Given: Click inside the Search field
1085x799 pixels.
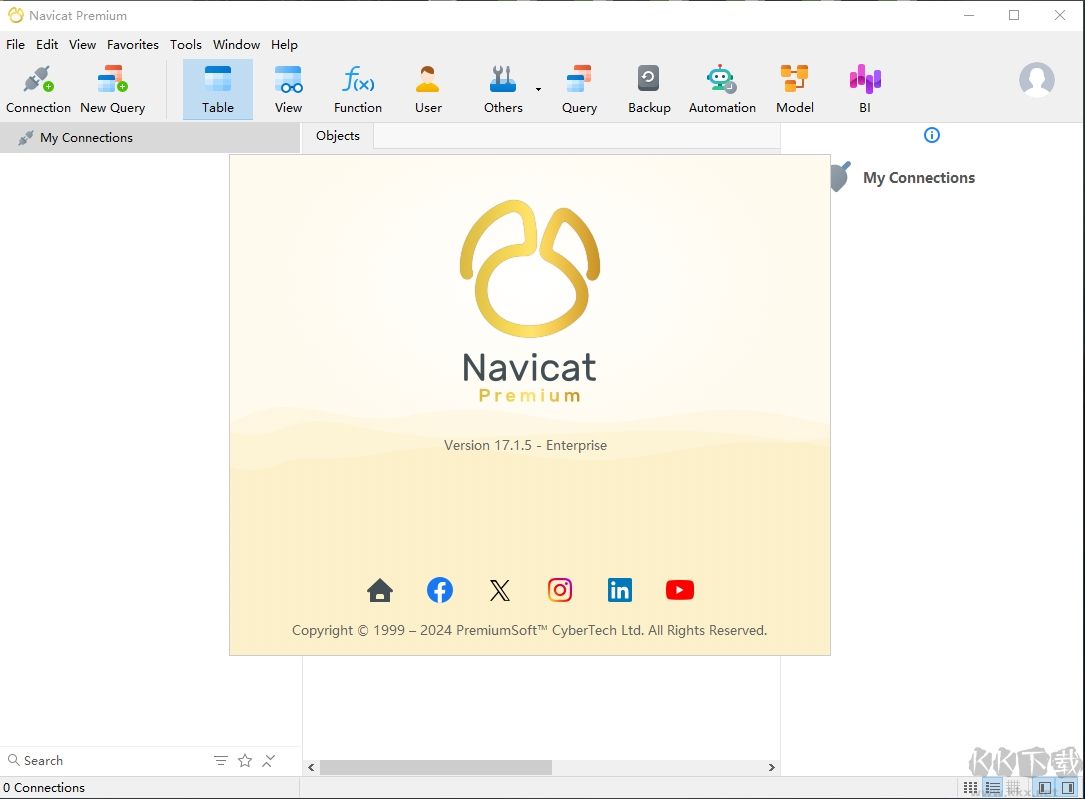Looking at the screenshot, I should 100,760.
